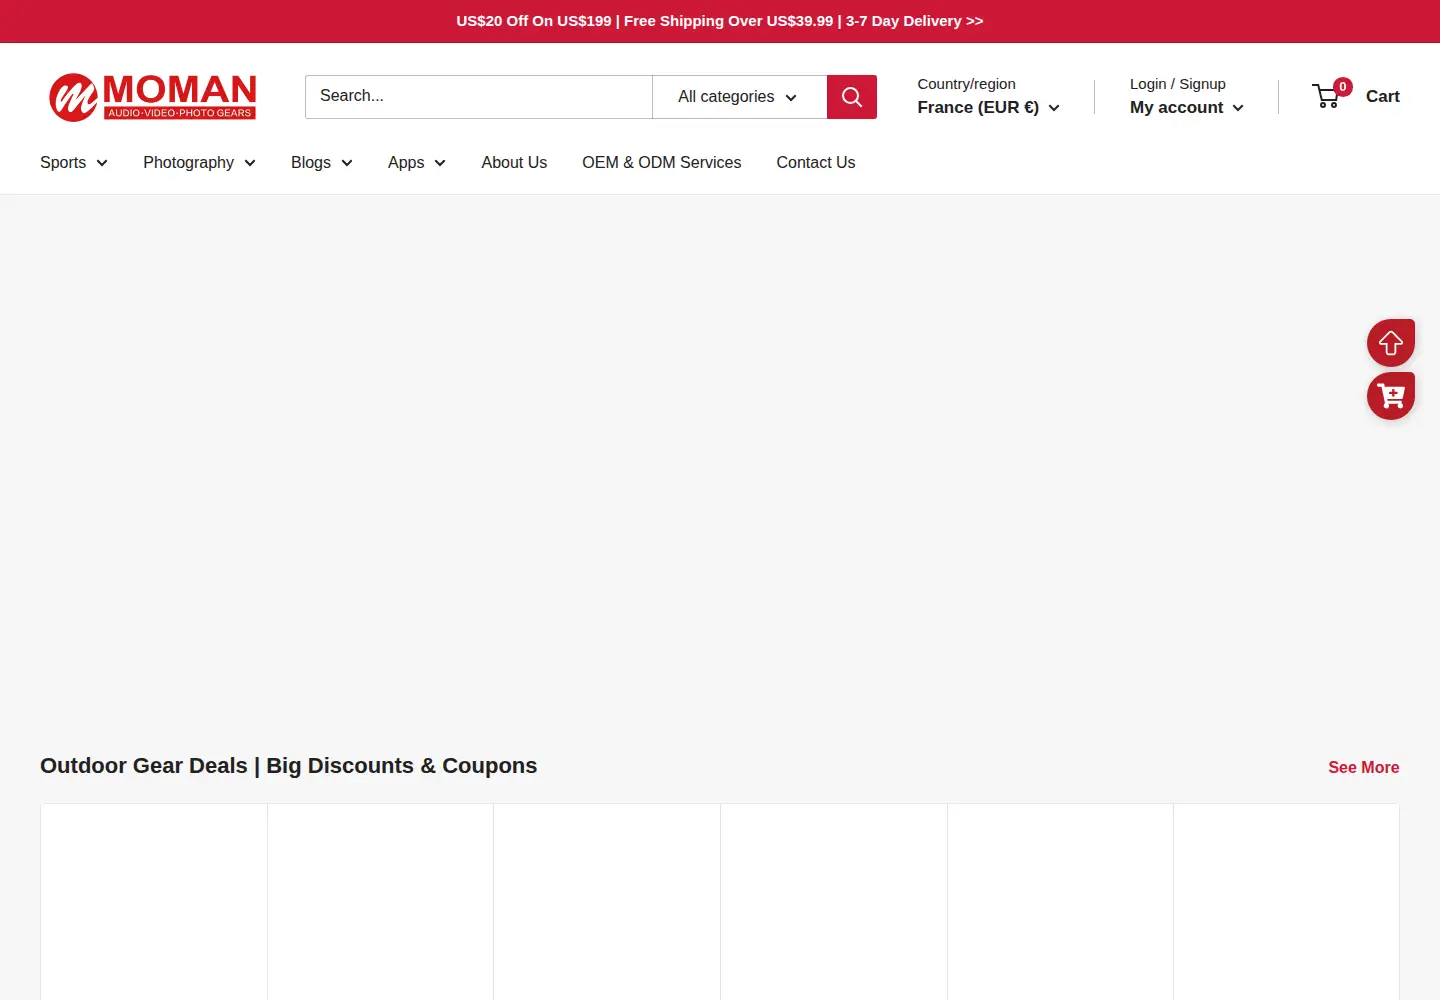Go to homepage via Moman logo
The width and height of the screenshot is (1440, 1000).
pyautogui.click(x=153, y=97)
